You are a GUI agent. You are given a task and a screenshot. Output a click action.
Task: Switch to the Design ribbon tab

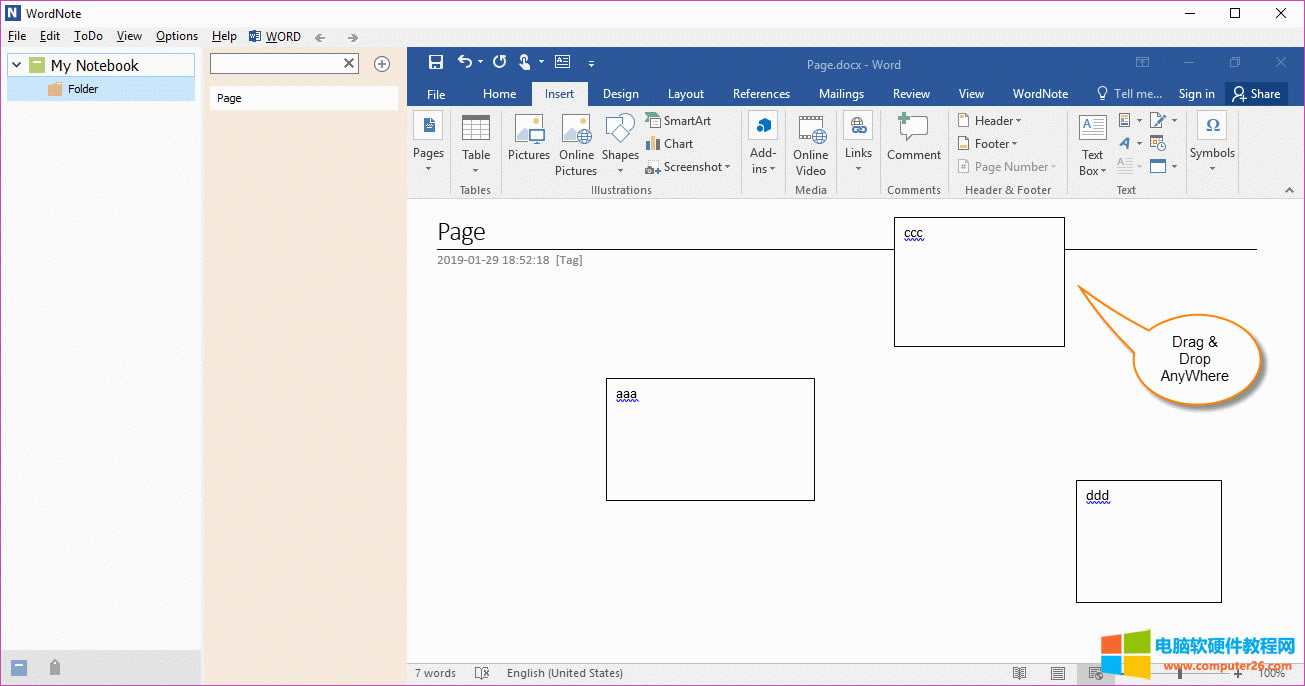point(620,93)
